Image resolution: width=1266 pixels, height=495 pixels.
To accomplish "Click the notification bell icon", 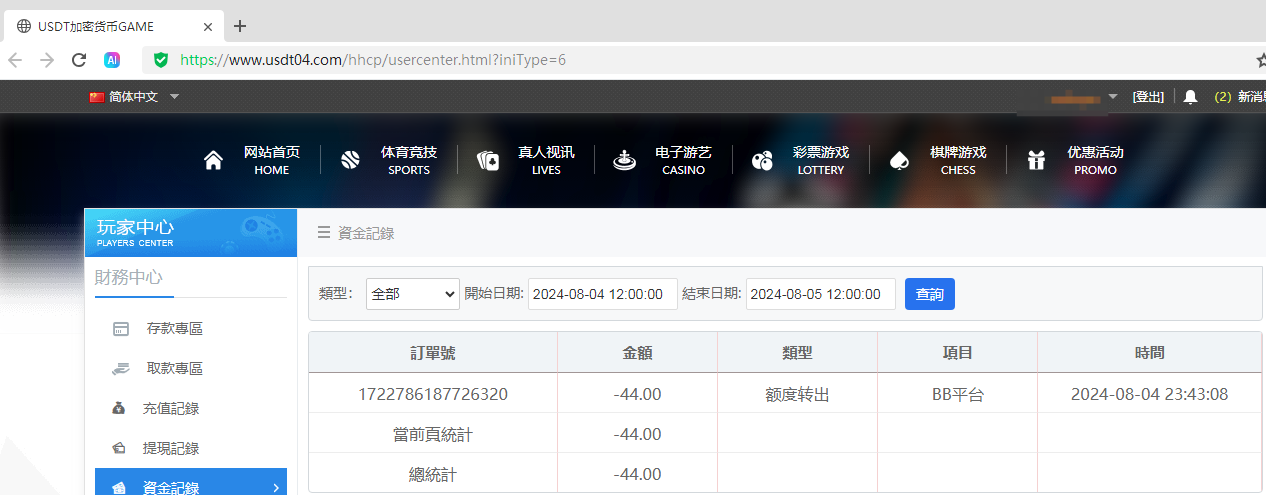I will click(x=1190, y=97).
